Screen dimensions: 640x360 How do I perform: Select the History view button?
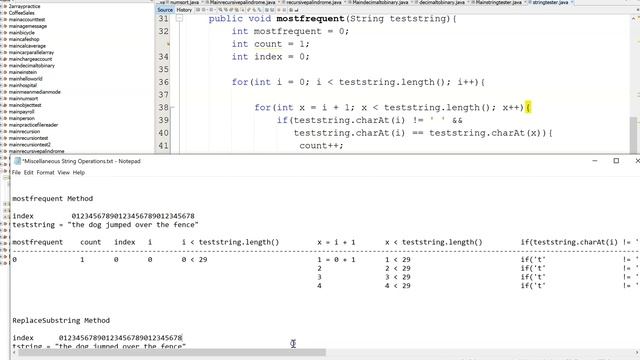tap(184, 10)
